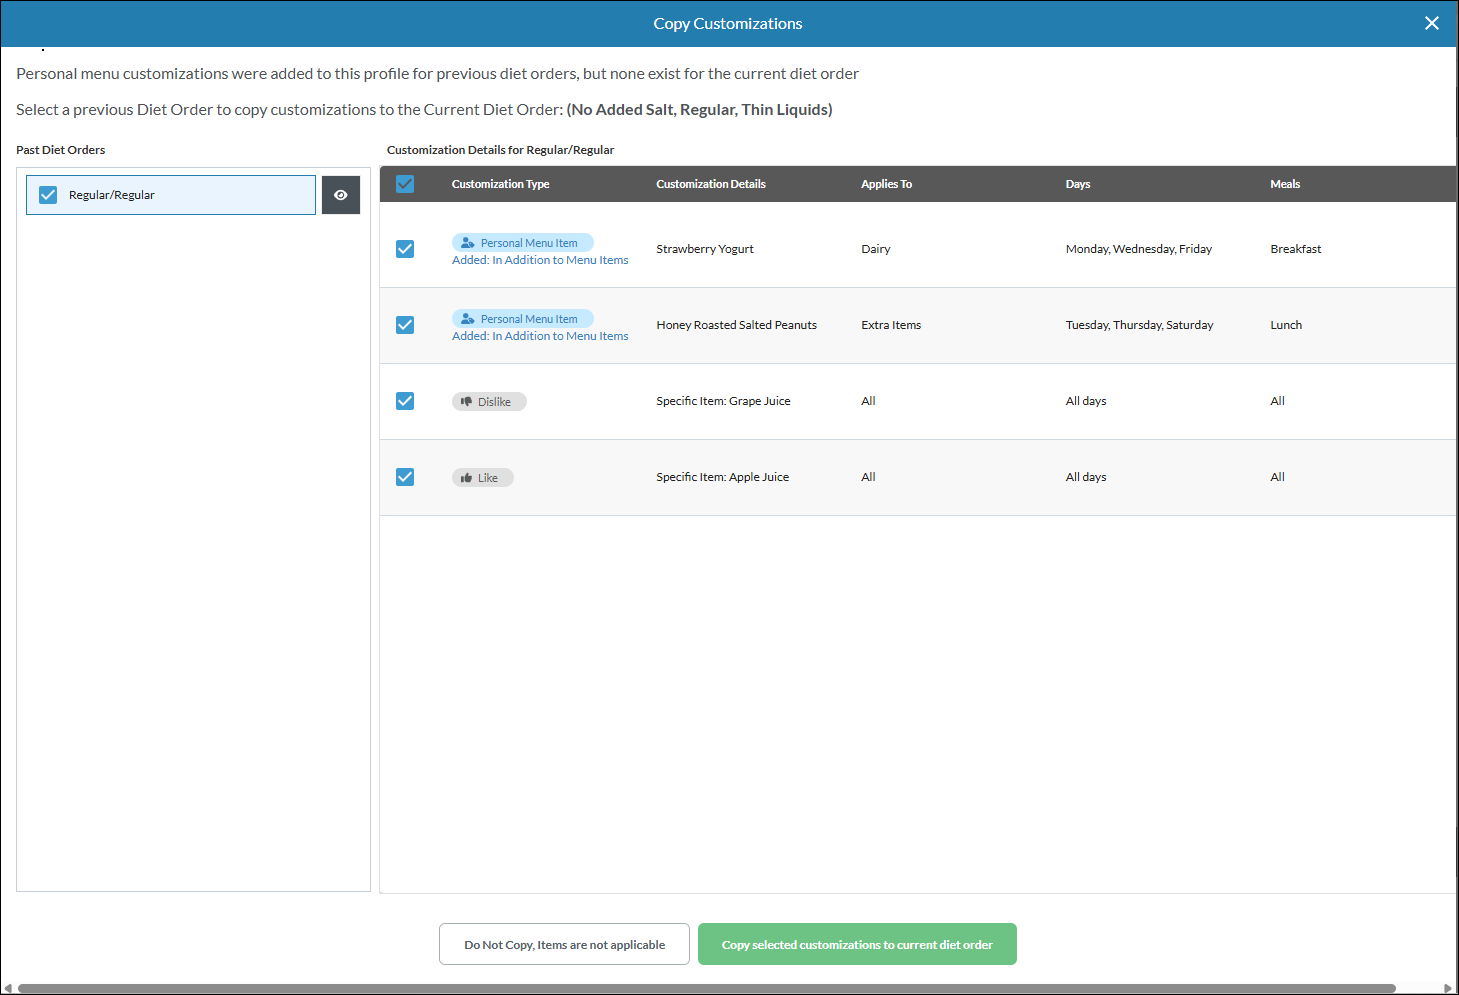Click 'Monday, Wednesday, Friday' days cell
The height and width of the screenshot is (995, 1459).
pos(1139,249)
